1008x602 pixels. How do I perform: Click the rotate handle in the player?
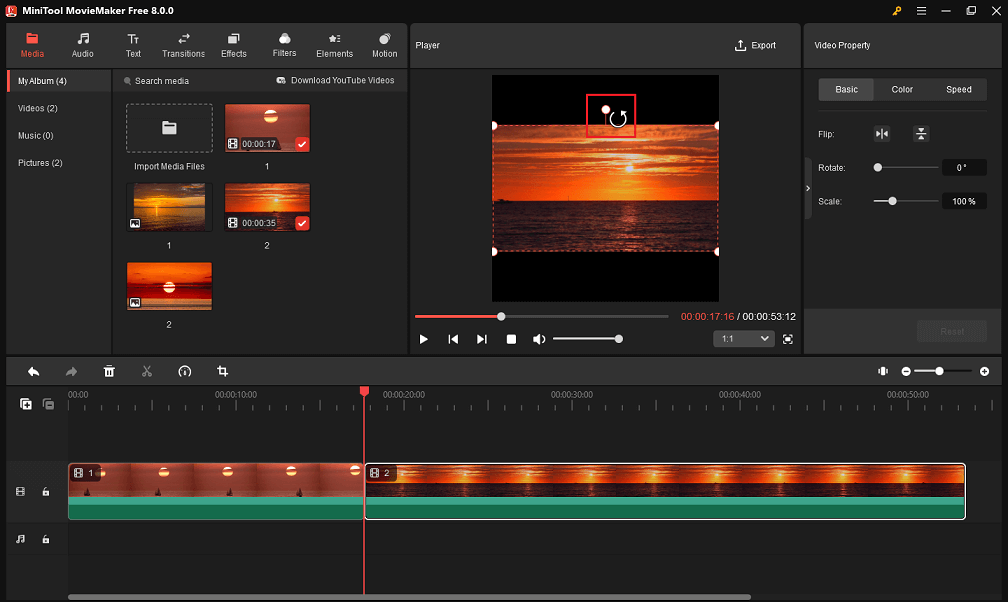(606, 110)
